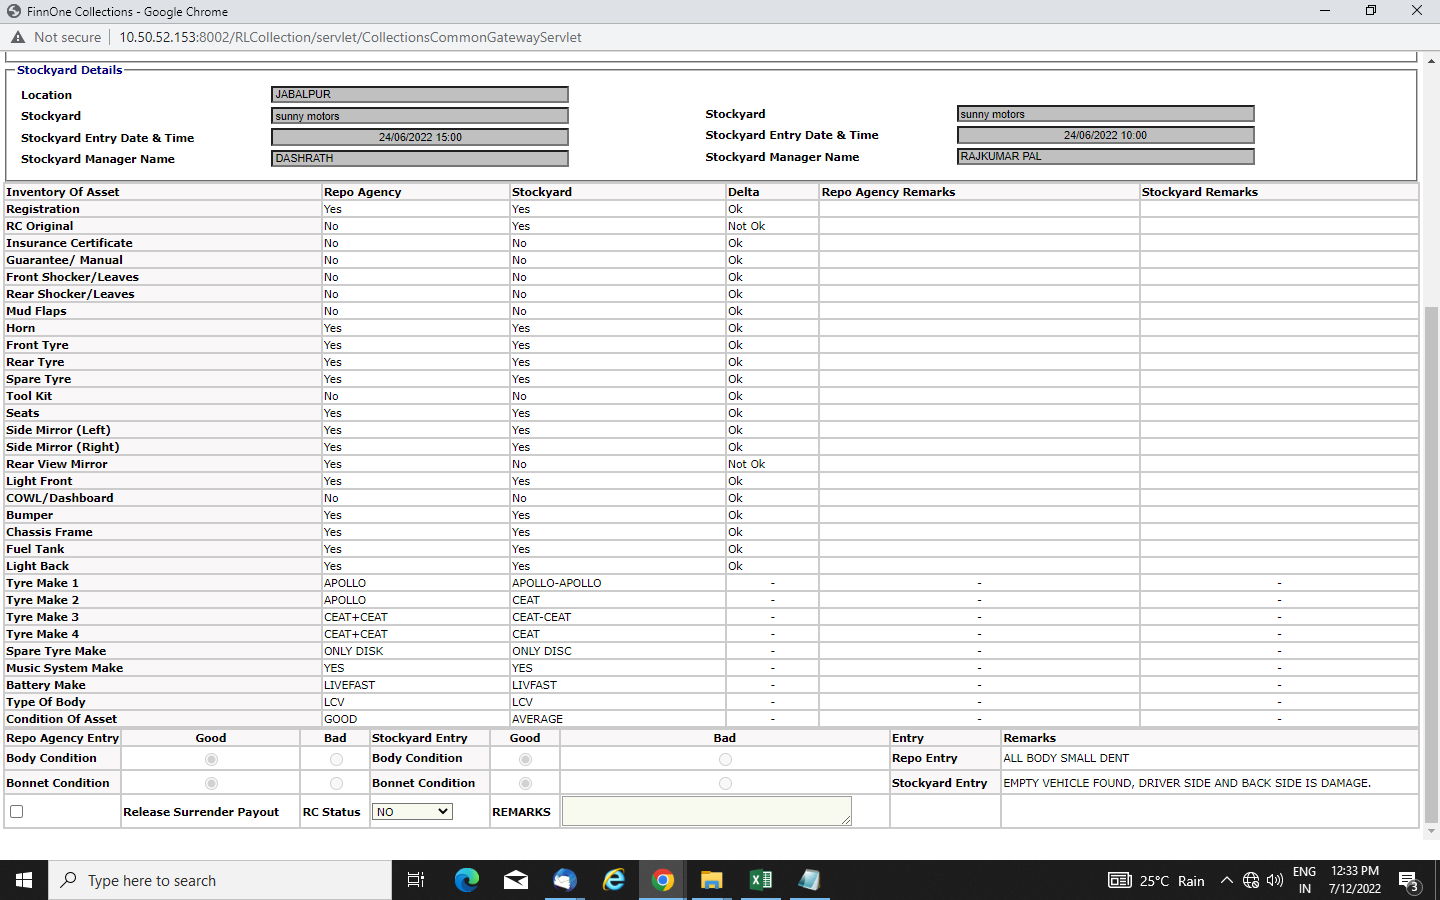Screen dimensions: 1440x900
Task: Click the volume speaker tray icon
Action: (1275, 880)
